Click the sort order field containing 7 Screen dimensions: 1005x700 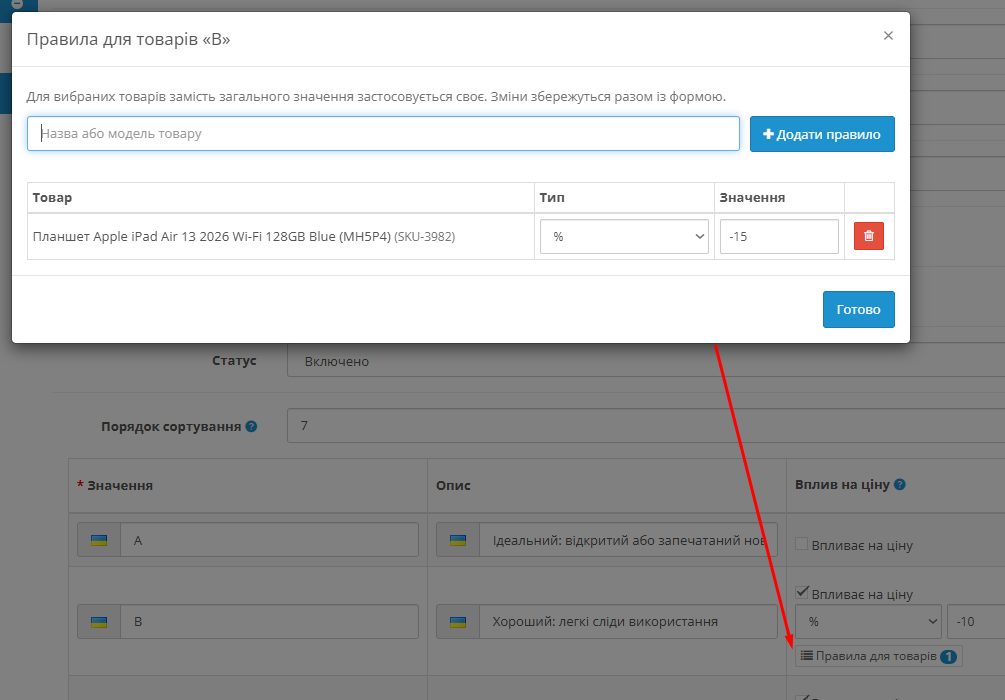(x=646, y=426)
